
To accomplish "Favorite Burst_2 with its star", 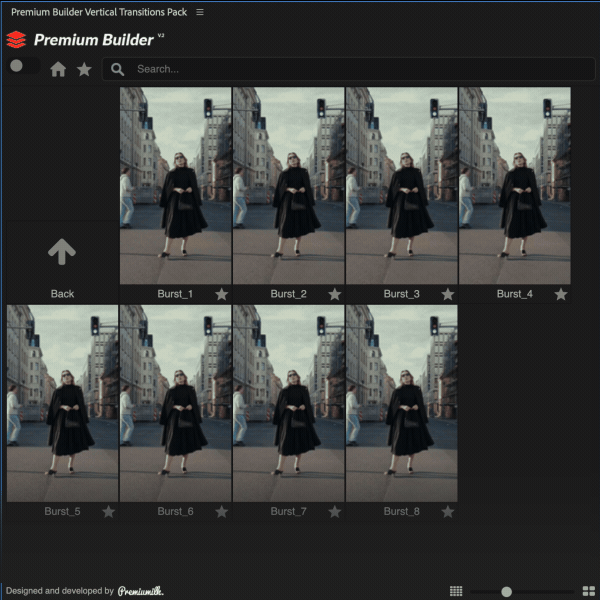I will (334, 294).
